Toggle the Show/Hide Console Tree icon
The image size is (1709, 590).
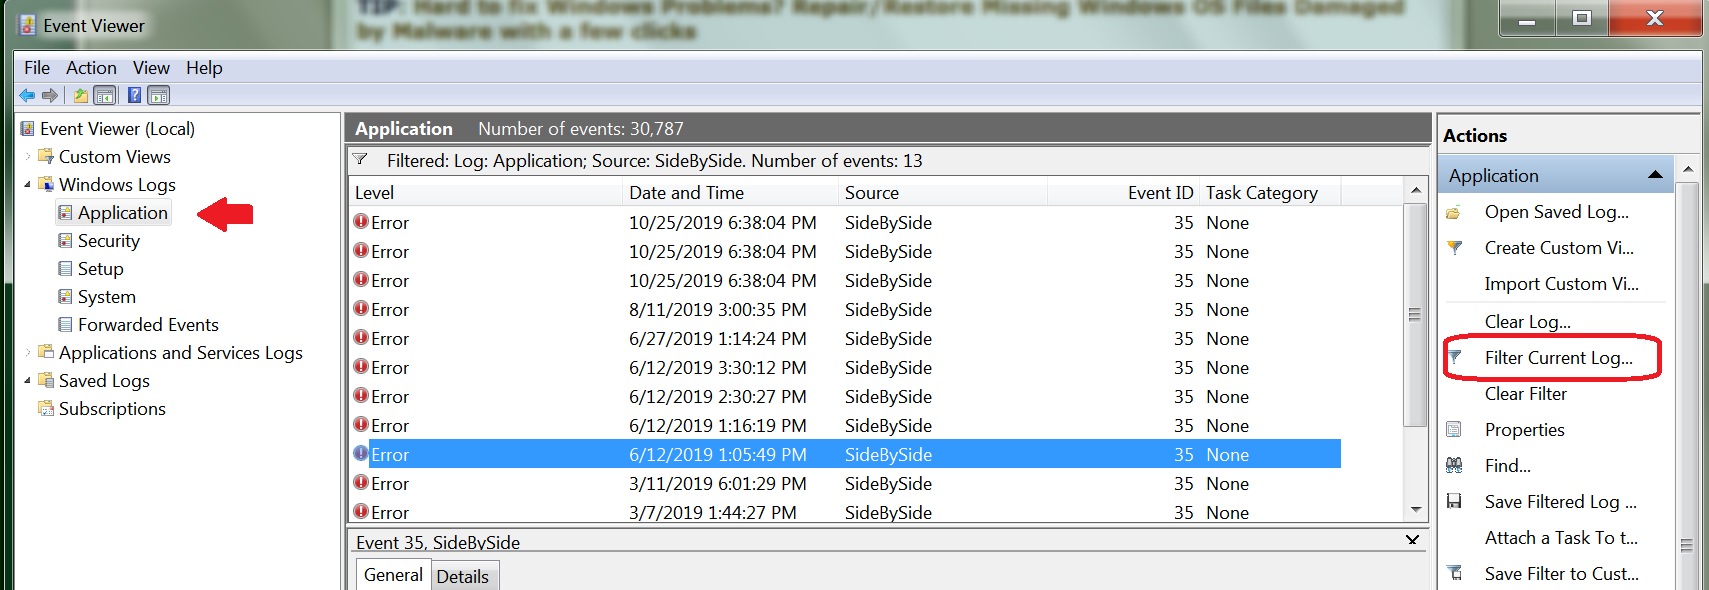105,96
